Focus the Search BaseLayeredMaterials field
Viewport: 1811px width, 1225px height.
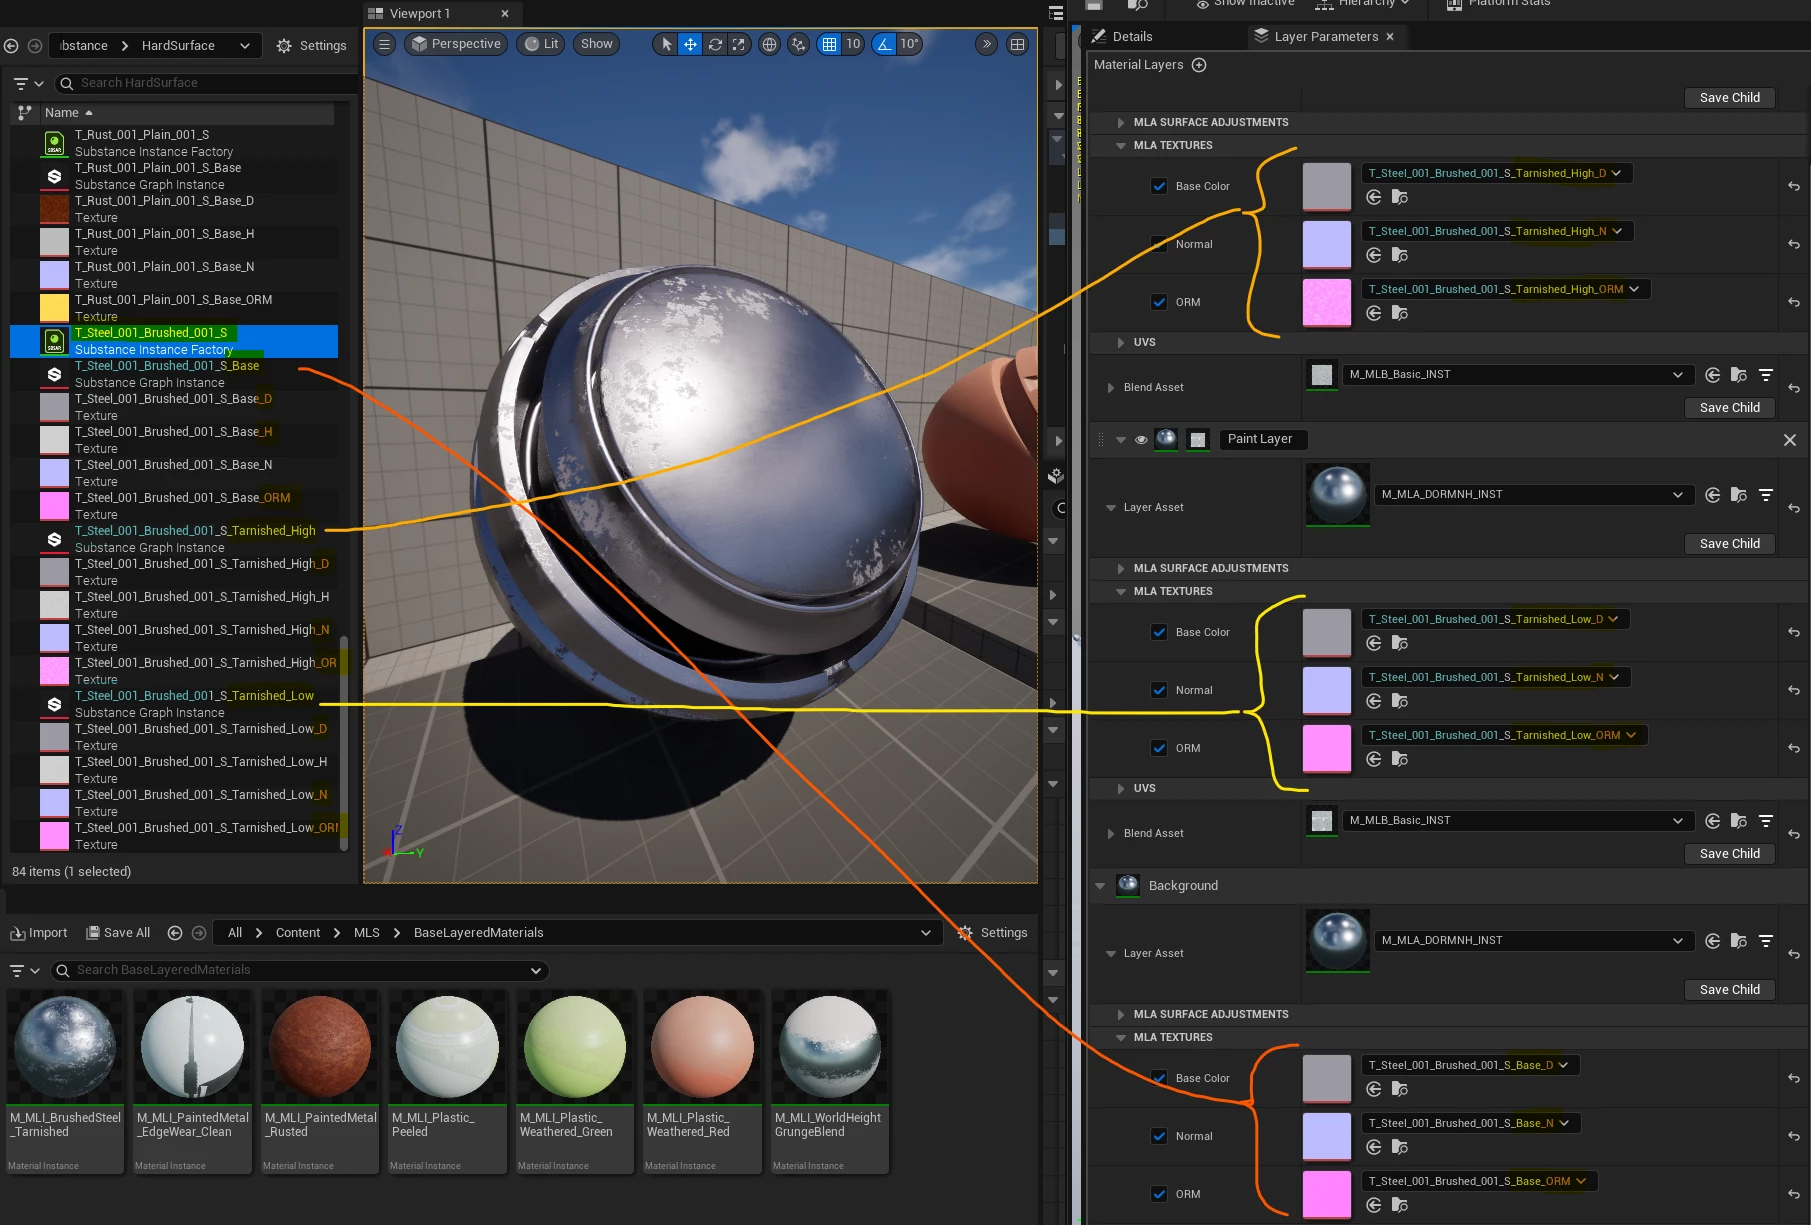300,970
